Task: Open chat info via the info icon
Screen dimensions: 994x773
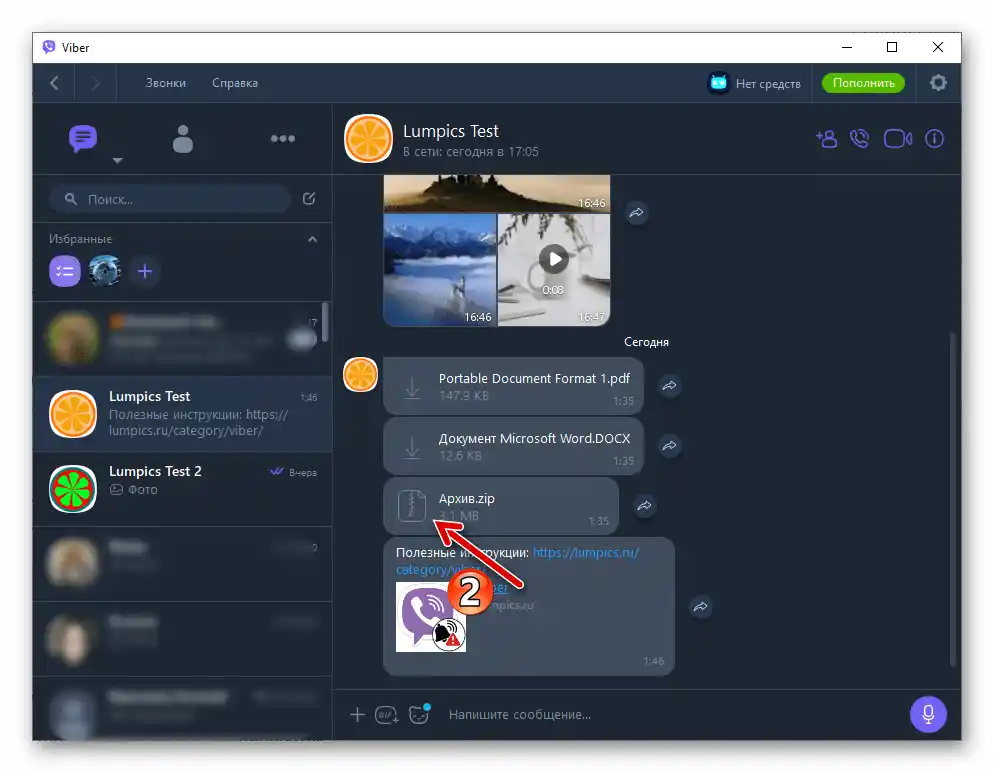Action: click(934, 139)
